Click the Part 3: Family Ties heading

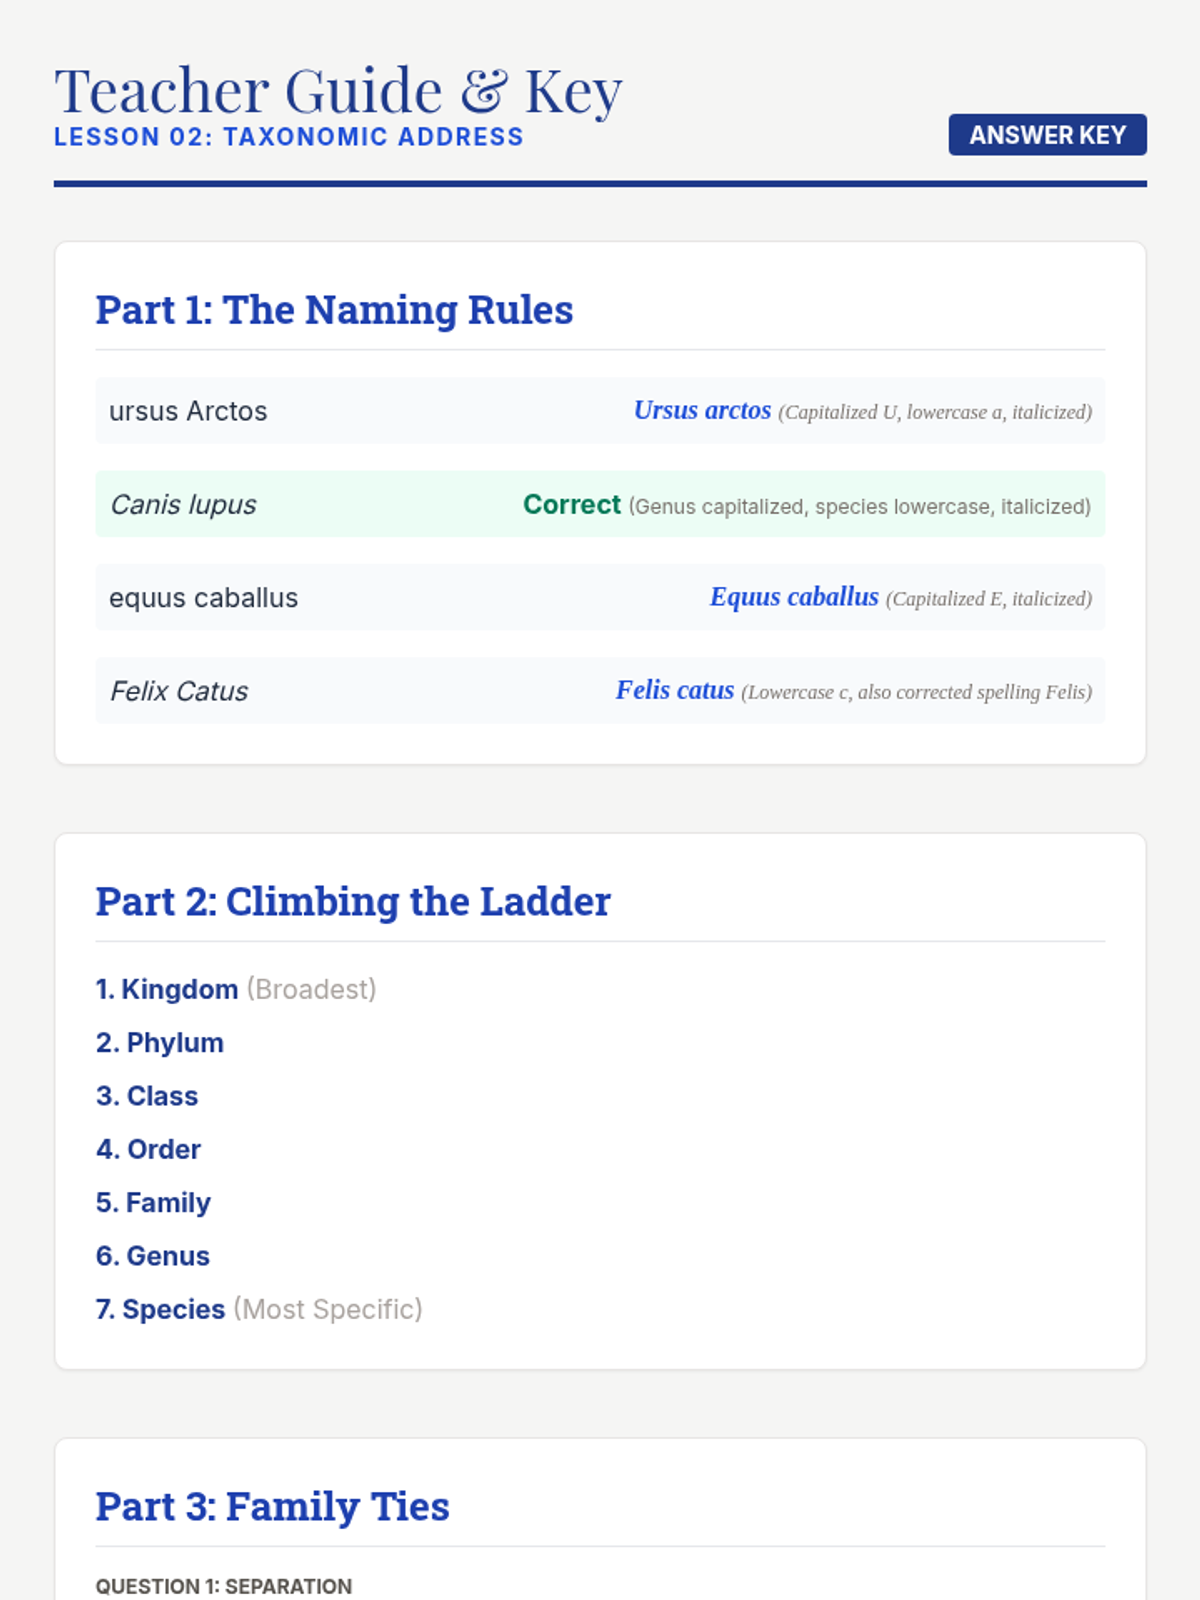click(x=272, y=1507)
